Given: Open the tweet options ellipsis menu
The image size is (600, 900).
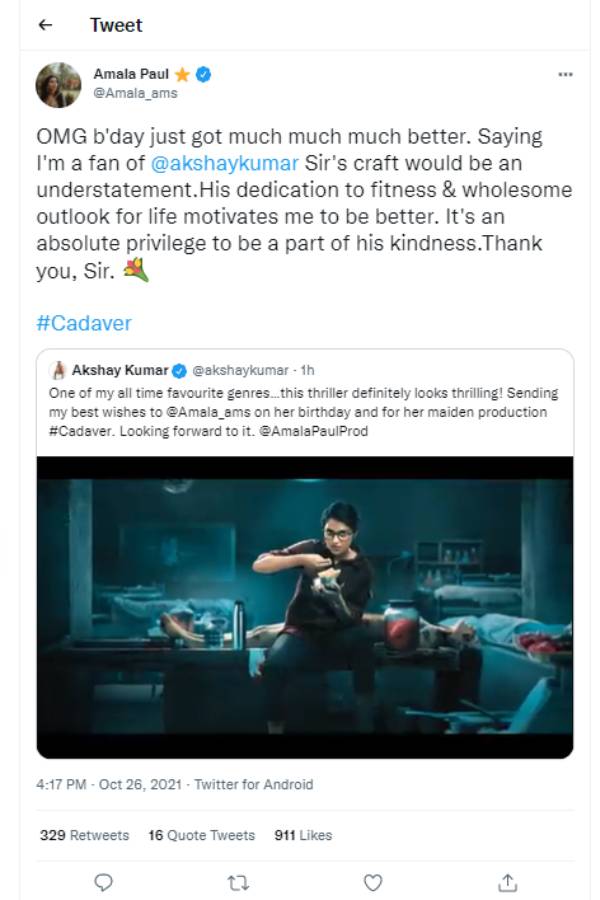Looking at the screenshot, I should tap(565, 73).
